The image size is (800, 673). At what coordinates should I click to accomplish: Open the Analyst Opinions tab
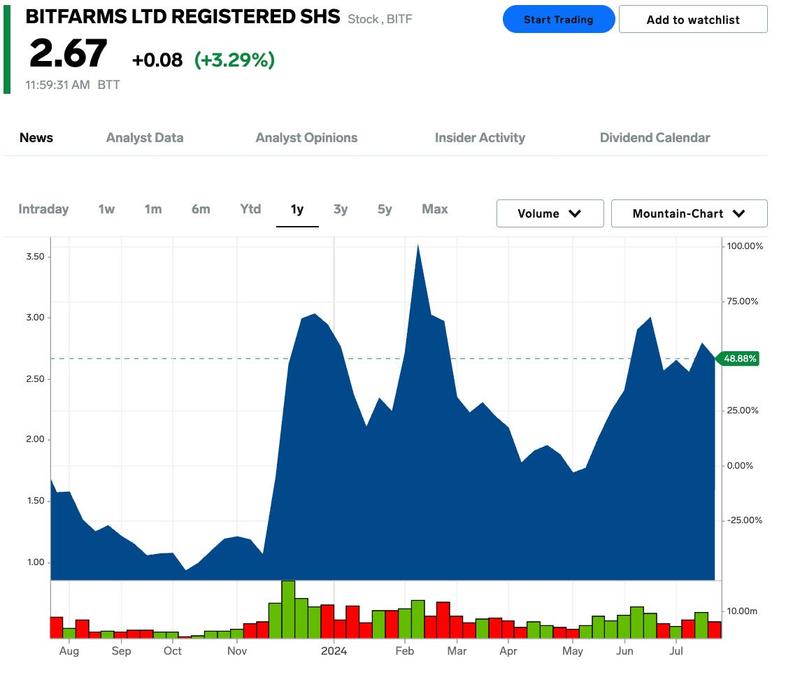(307, 138)
